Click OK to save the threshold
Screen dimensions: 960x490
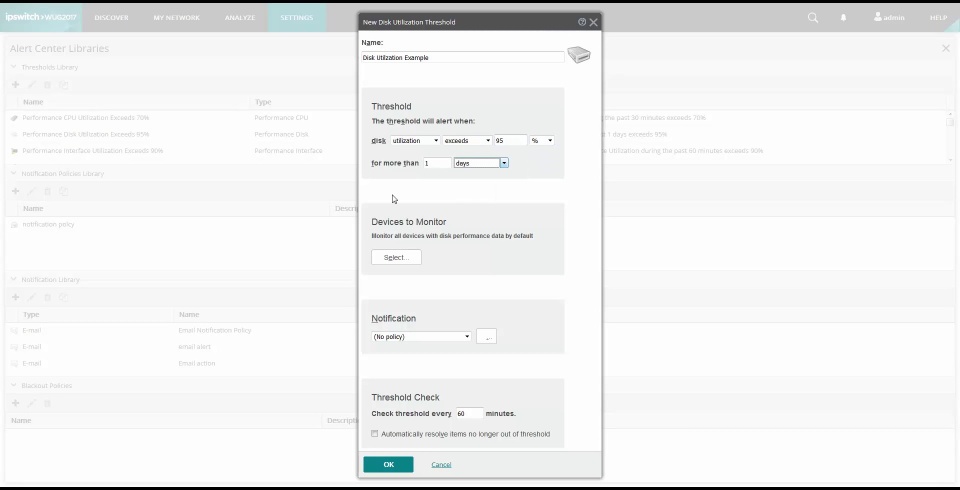click(388, 464)
